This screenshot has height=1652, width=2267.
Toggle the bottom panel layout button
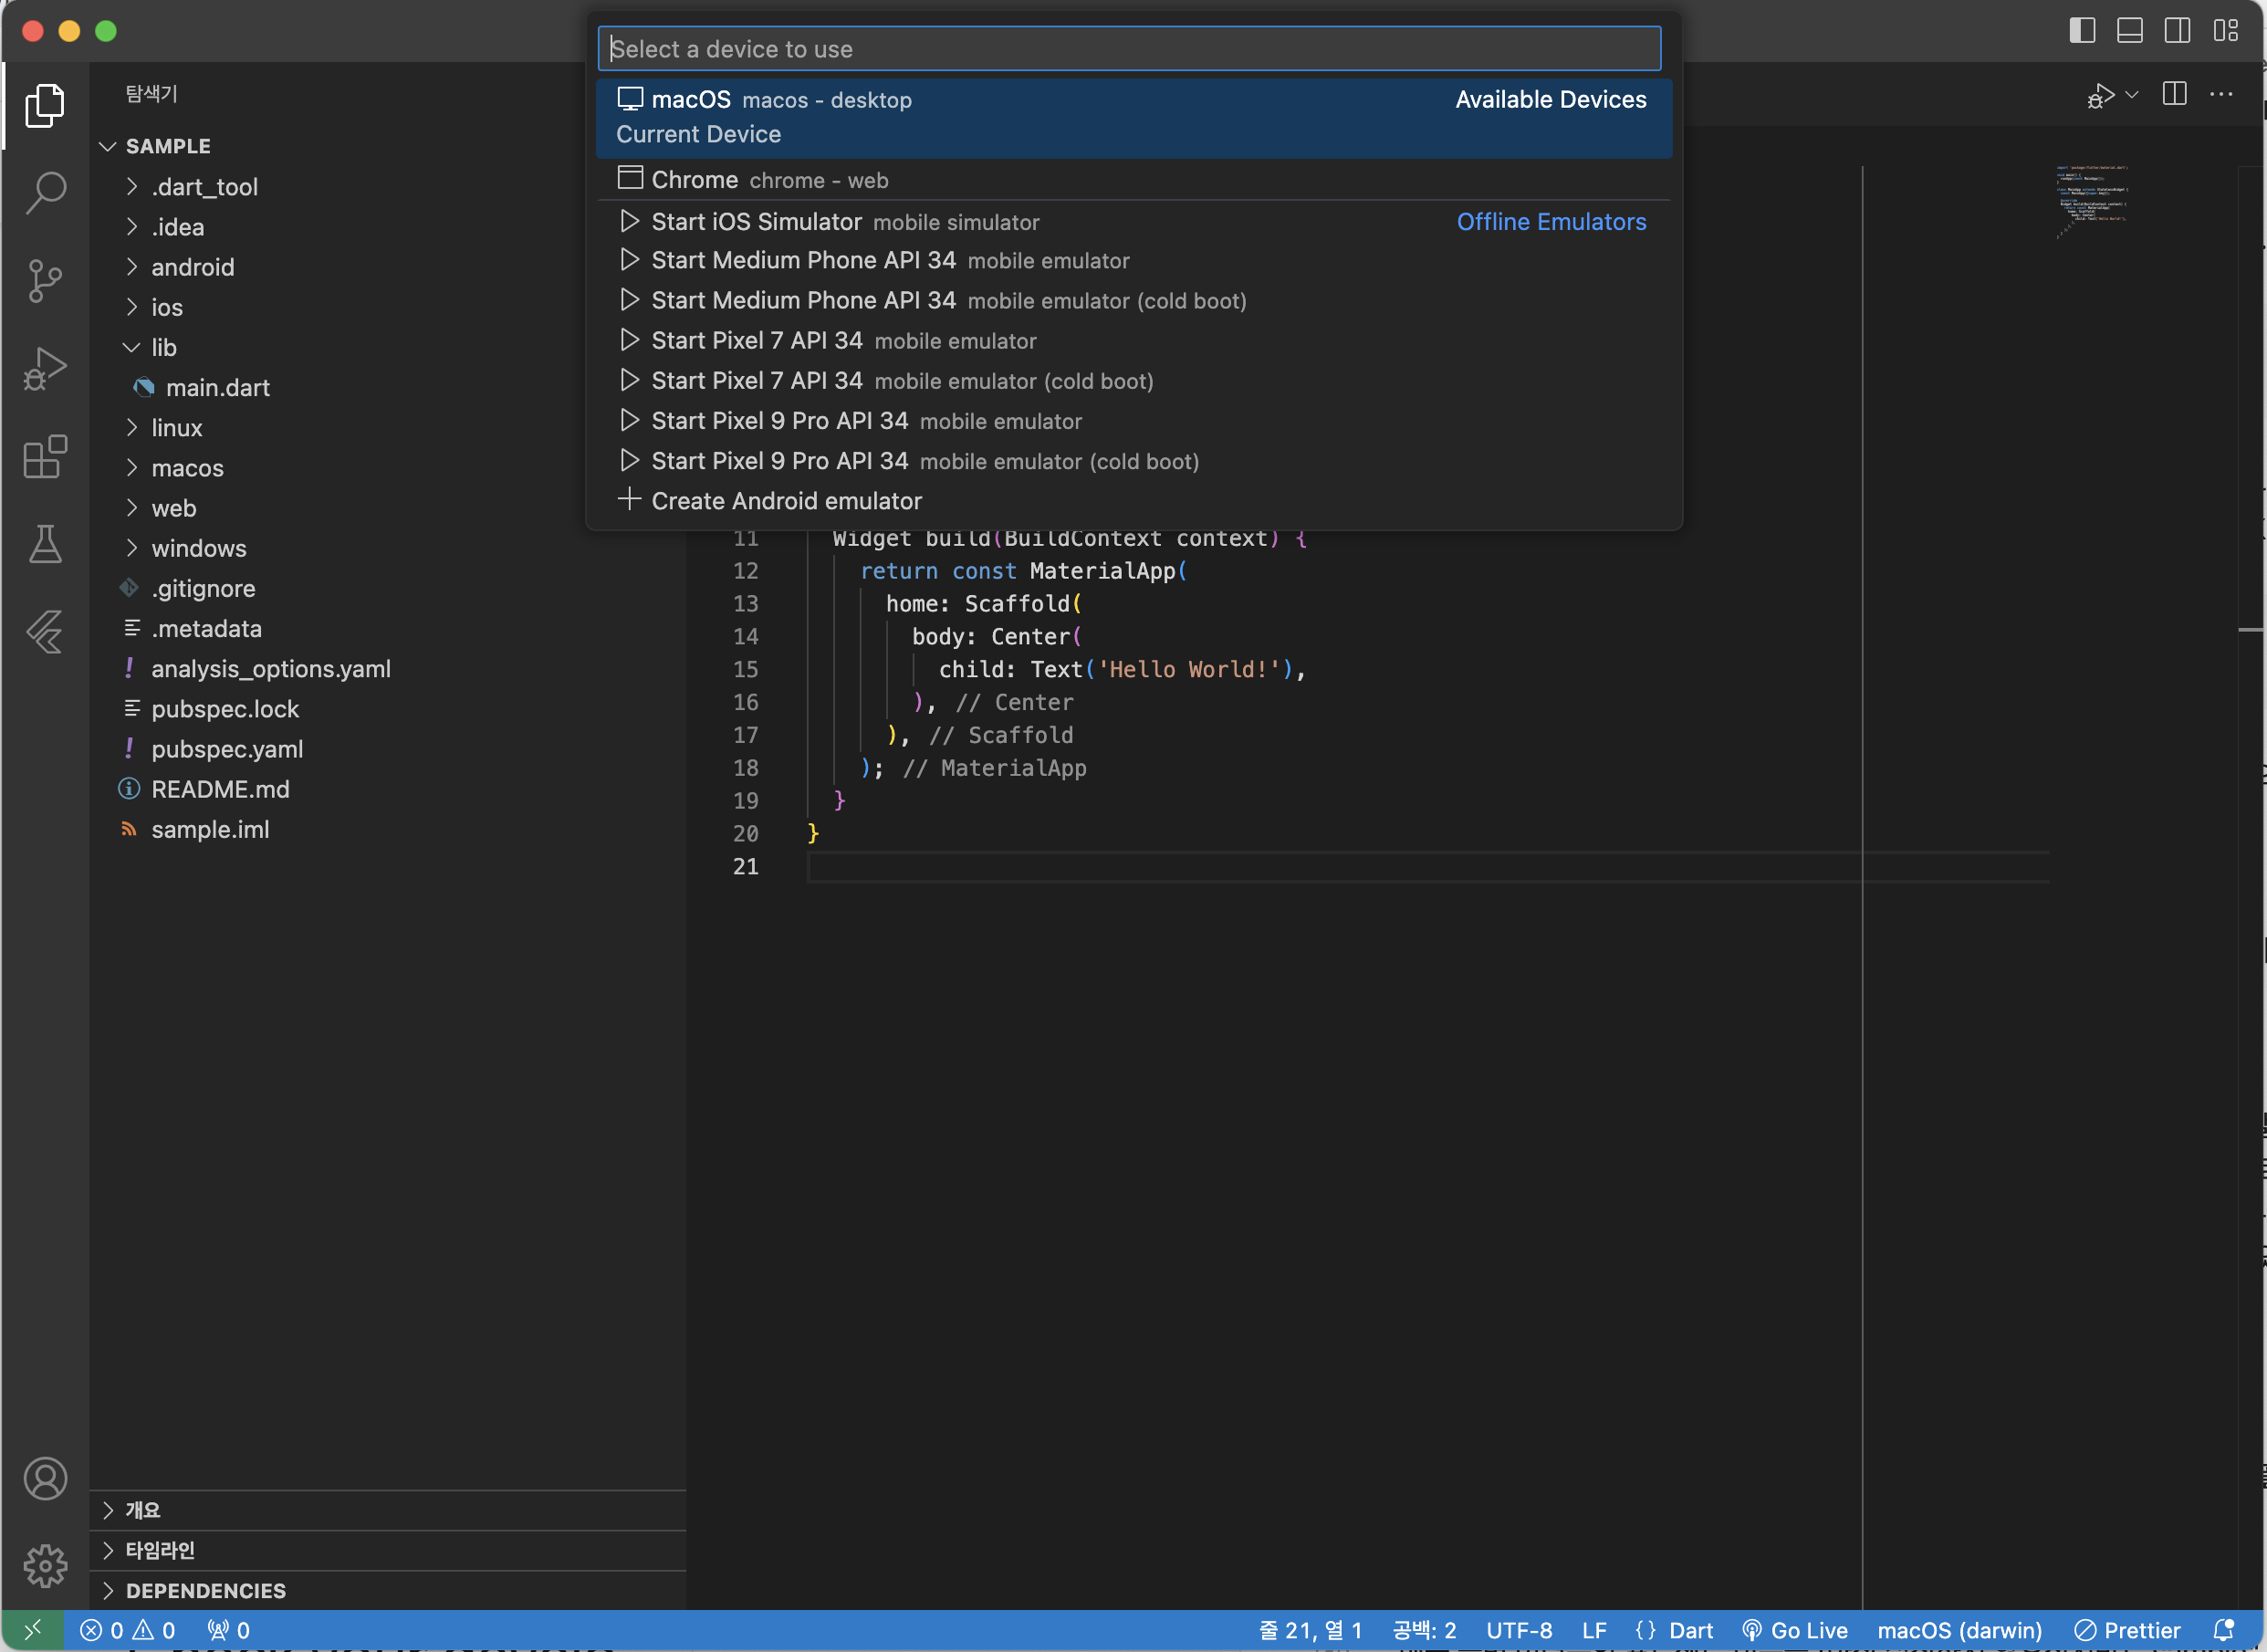click(x=2129, y=31)
